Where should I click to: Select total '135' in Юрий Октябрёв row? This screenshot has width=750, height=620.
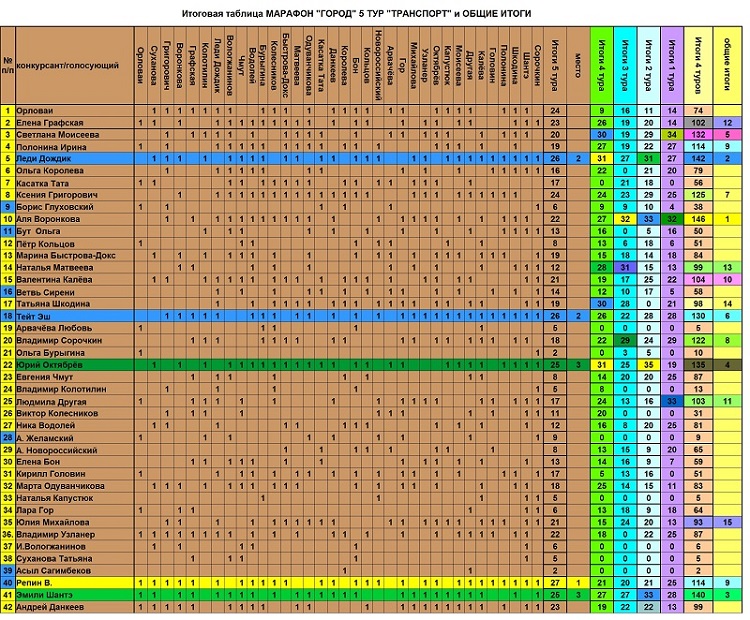pyautogui.click(x=698, y=365)
